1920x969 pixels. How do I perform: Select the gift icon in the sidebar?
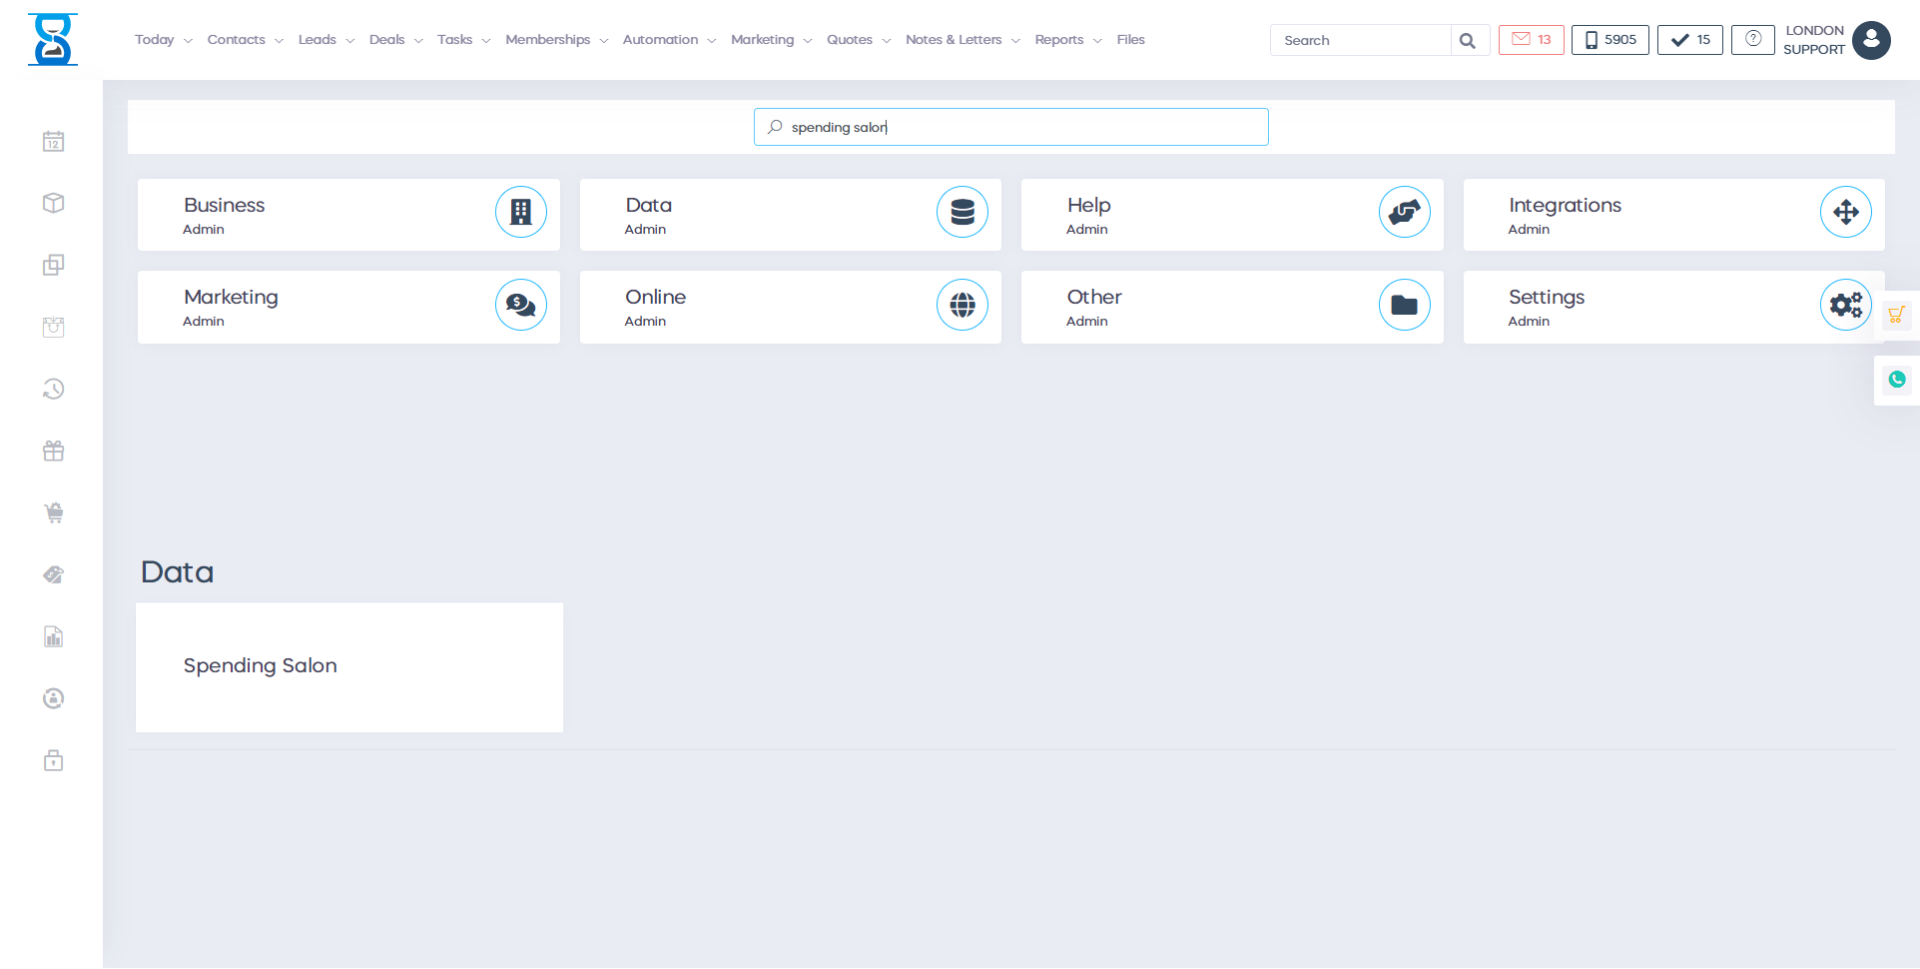(53, 450)
